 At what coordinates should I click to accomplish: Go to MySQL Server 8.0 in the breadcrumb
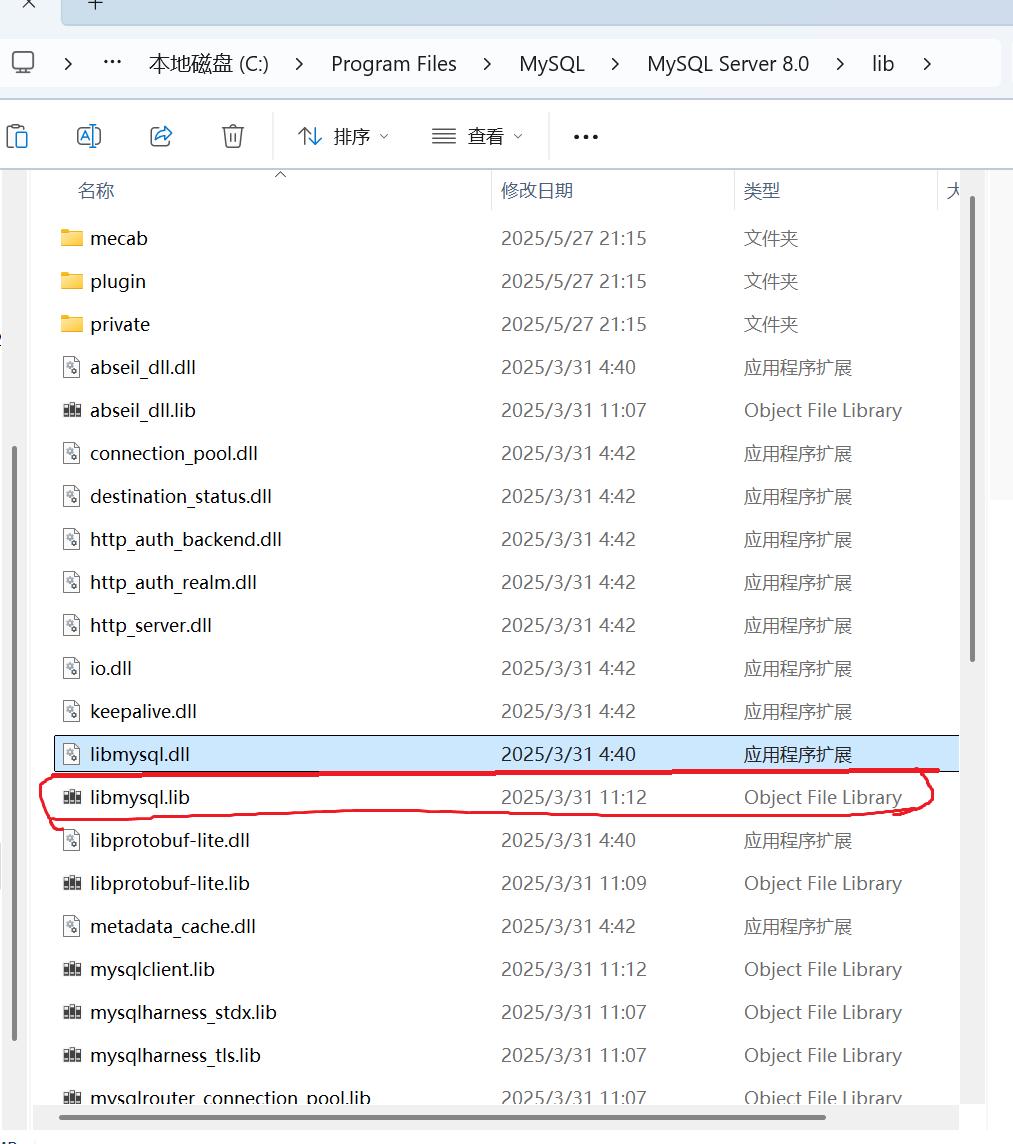point(728,64)
